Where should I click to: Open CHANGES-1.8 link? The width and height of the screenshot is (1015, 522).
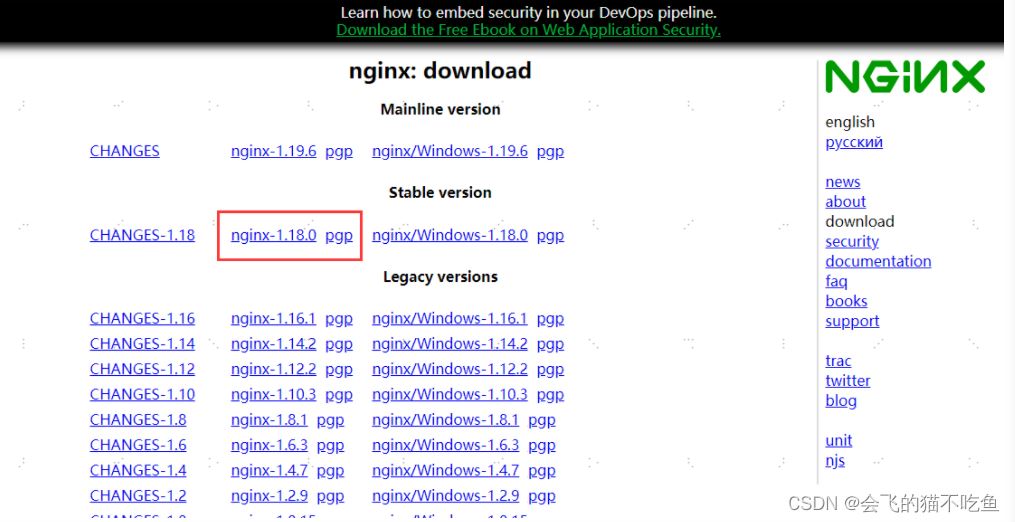pos(138,420)
